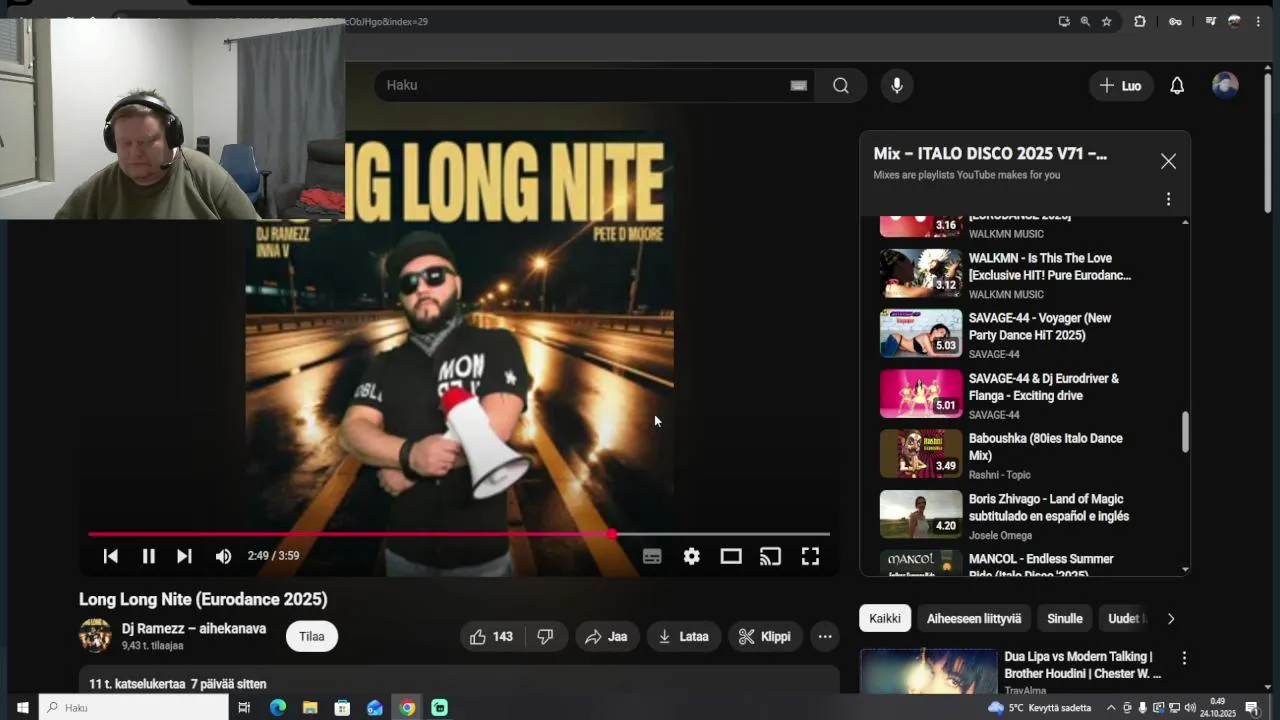Image resolution: width=1280 pixels, height=720 pixels.
Task: Pause the video with the pause button
Action: 148,556
